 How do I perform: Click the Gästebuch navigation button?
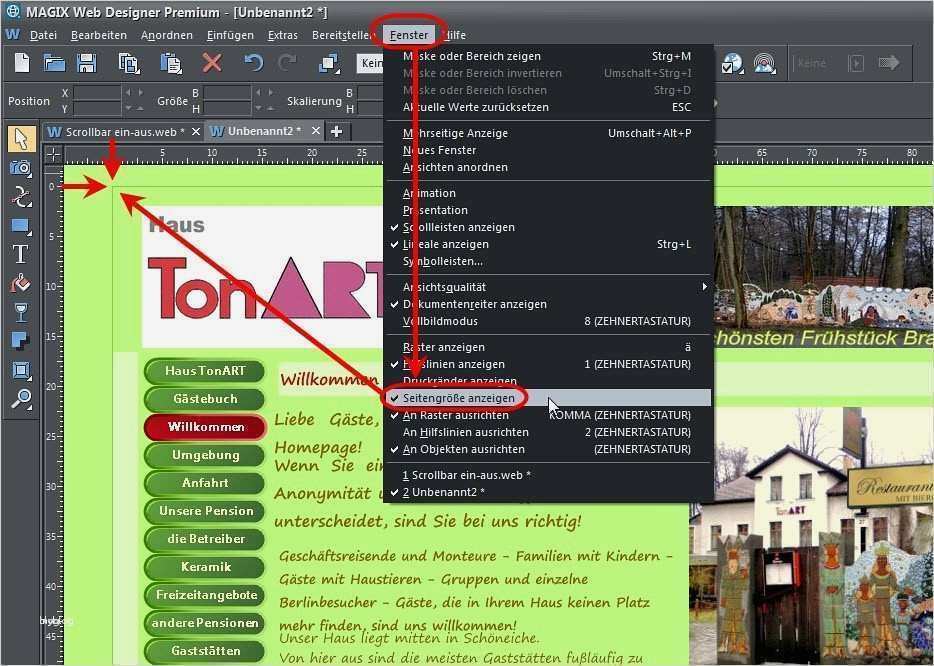tap(205, 399)
